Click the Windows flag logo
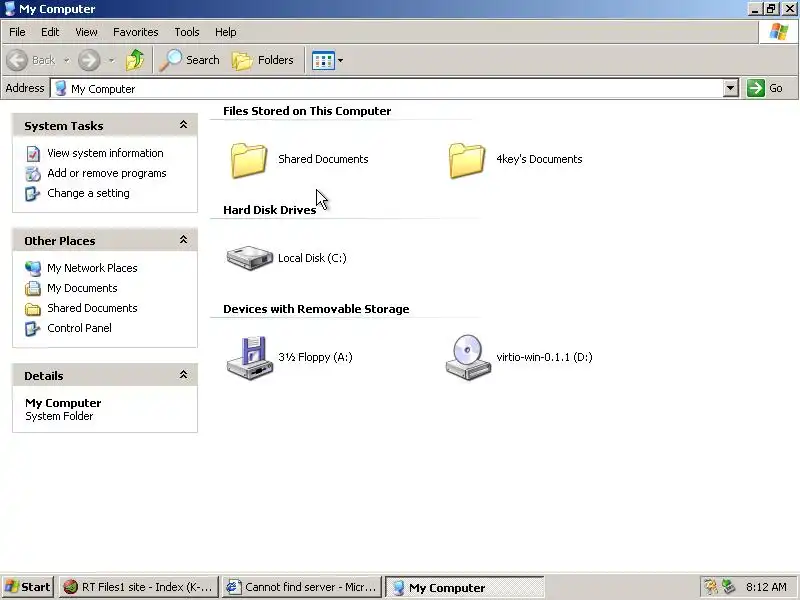800x600 pixels. (x=779, y=32)
